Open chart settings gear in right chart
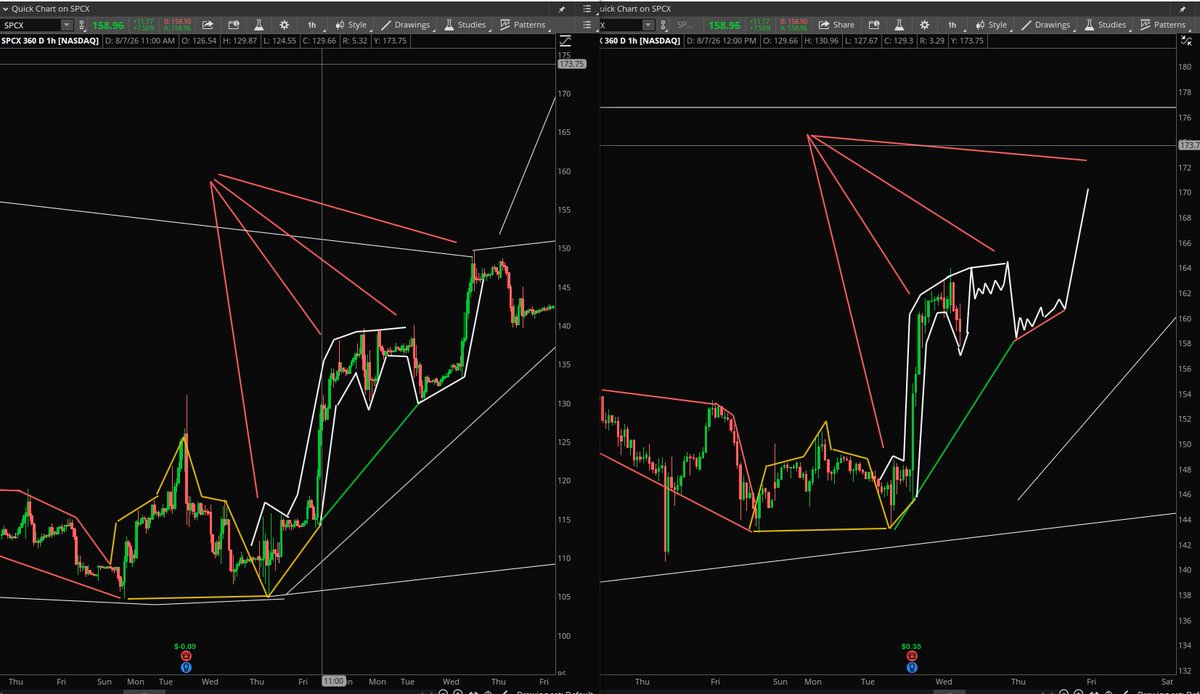1200x694 pixels. click(925, 24)
